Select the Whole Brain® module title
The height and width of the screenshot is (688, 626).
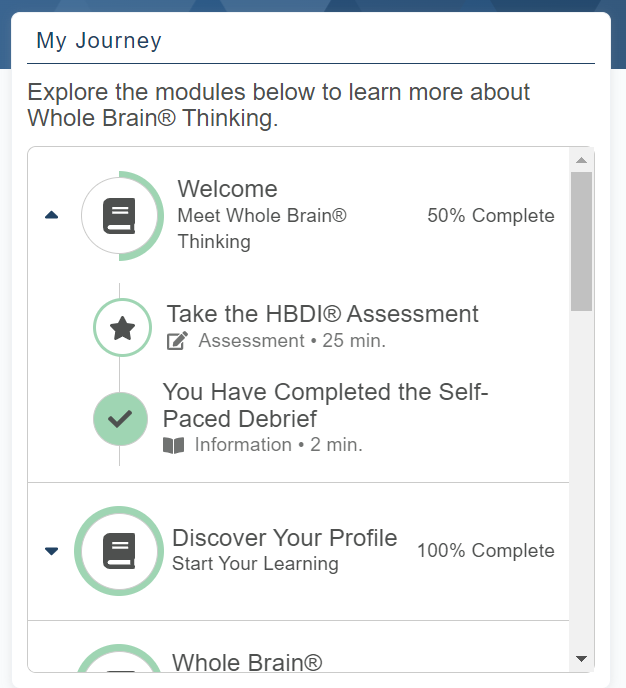(x=246, y=662)
